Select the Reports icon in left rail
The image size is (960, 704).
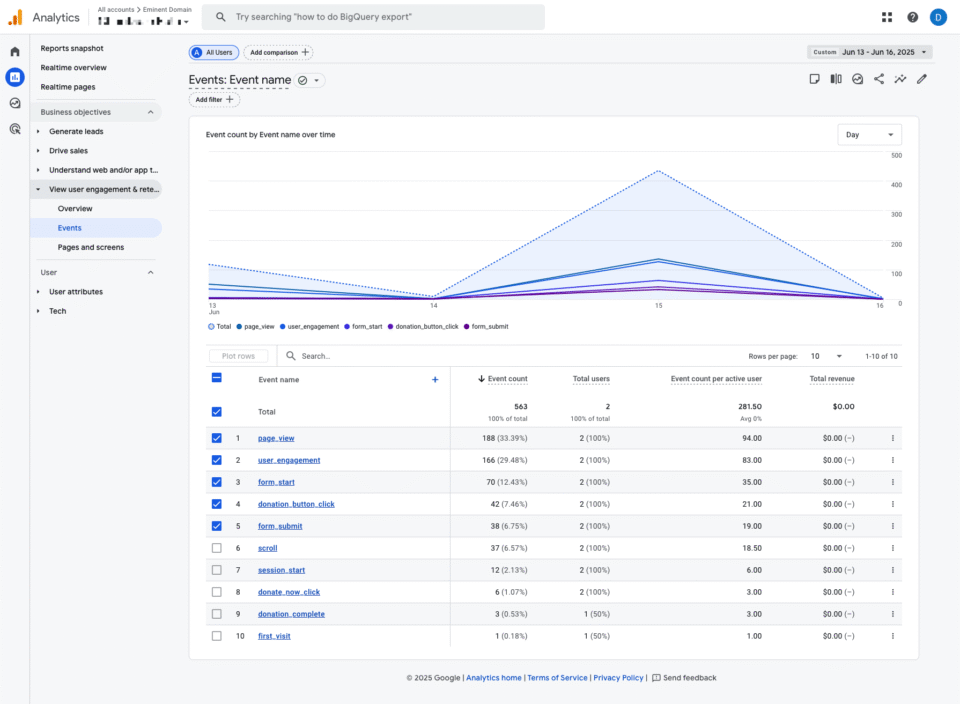[x=15, y=77]
